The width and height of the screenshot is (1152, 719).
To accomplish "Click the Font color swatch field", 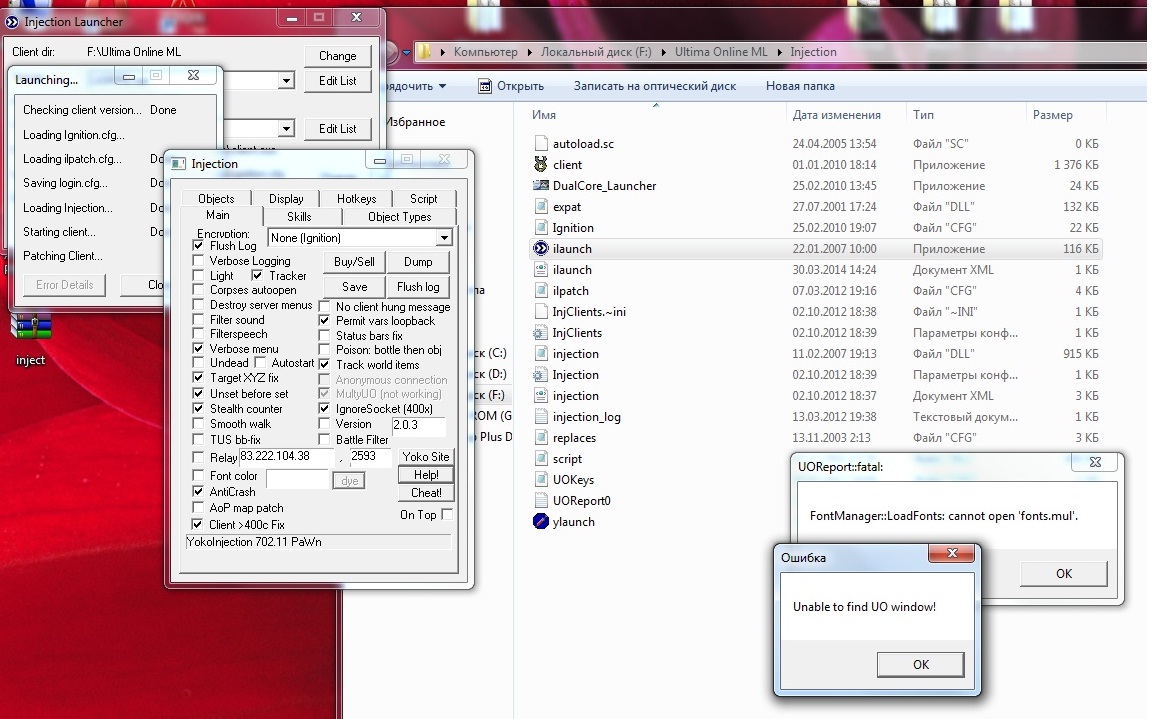I will (296, 479).
